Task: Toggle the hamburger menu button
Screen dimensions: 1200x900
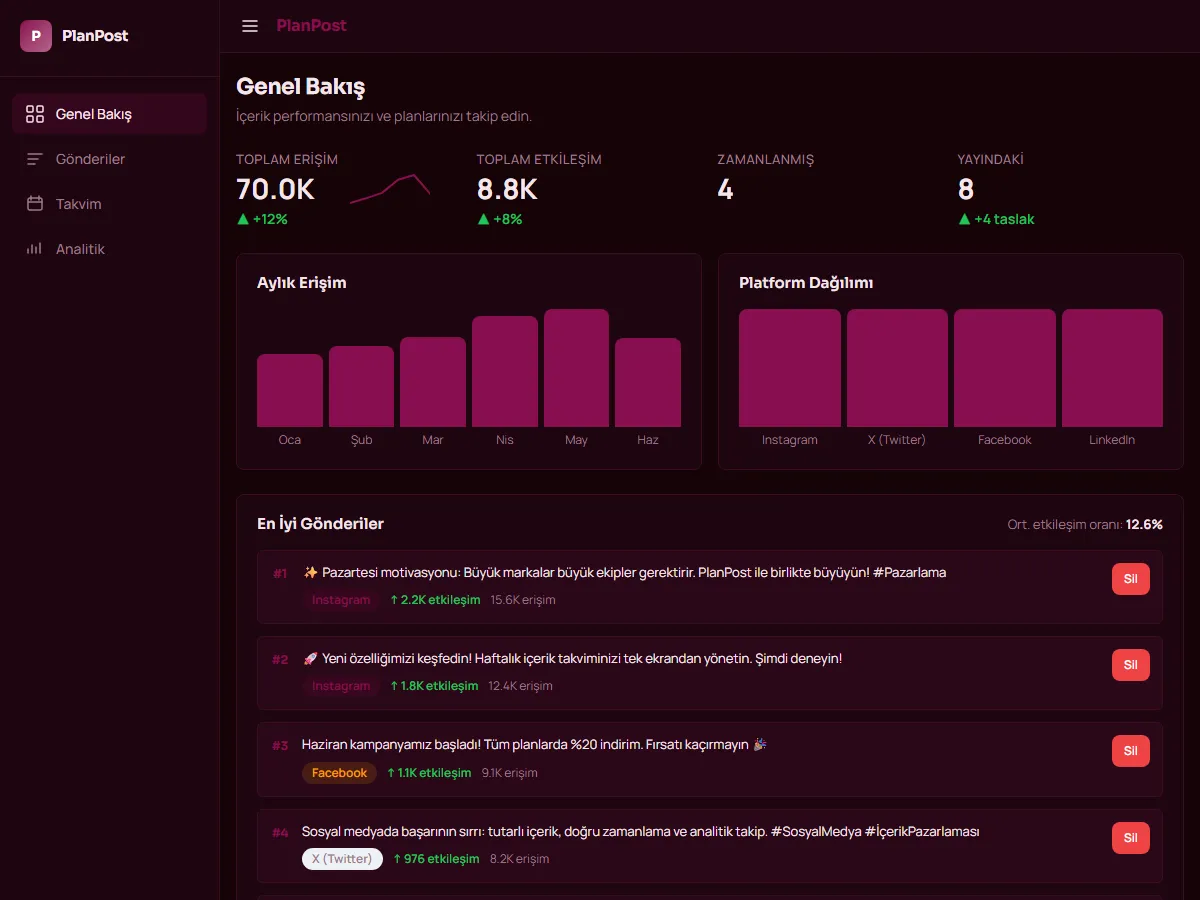Action: [x=250, y=26]
